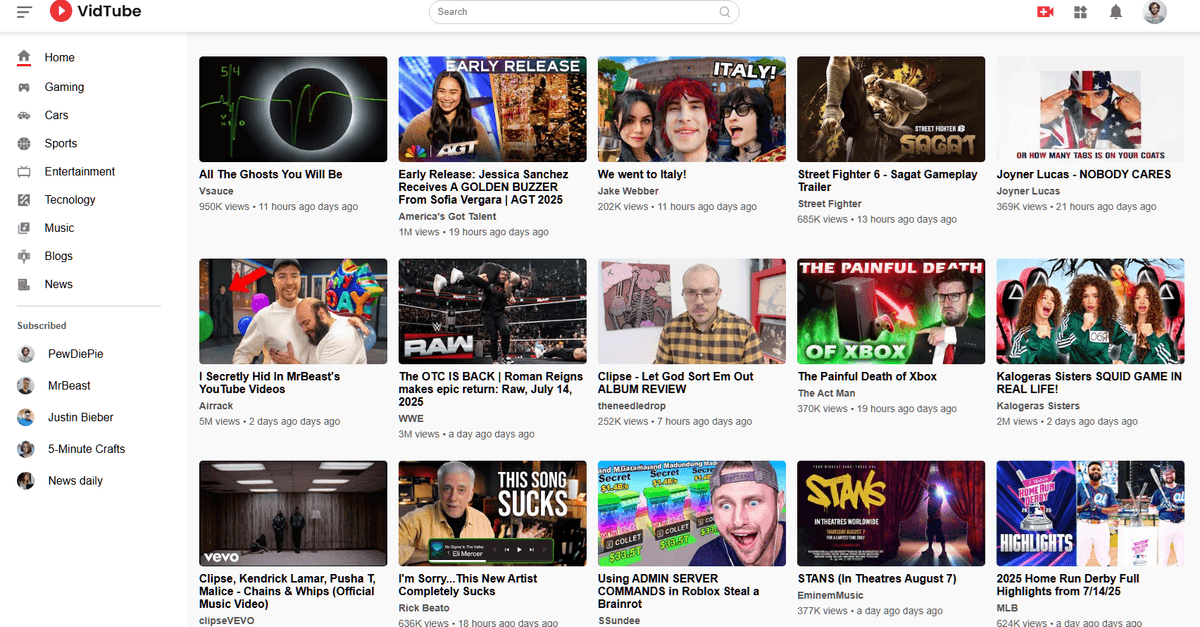The image size is (1200, 627).
Task: Open the MrBeast hiding video thumbnail
Action: (293, 311)
